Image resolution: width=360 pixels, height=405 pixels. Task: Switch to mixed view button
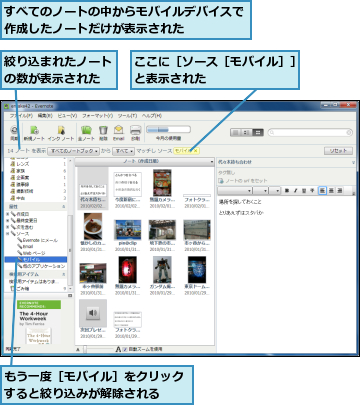[247, 133]
